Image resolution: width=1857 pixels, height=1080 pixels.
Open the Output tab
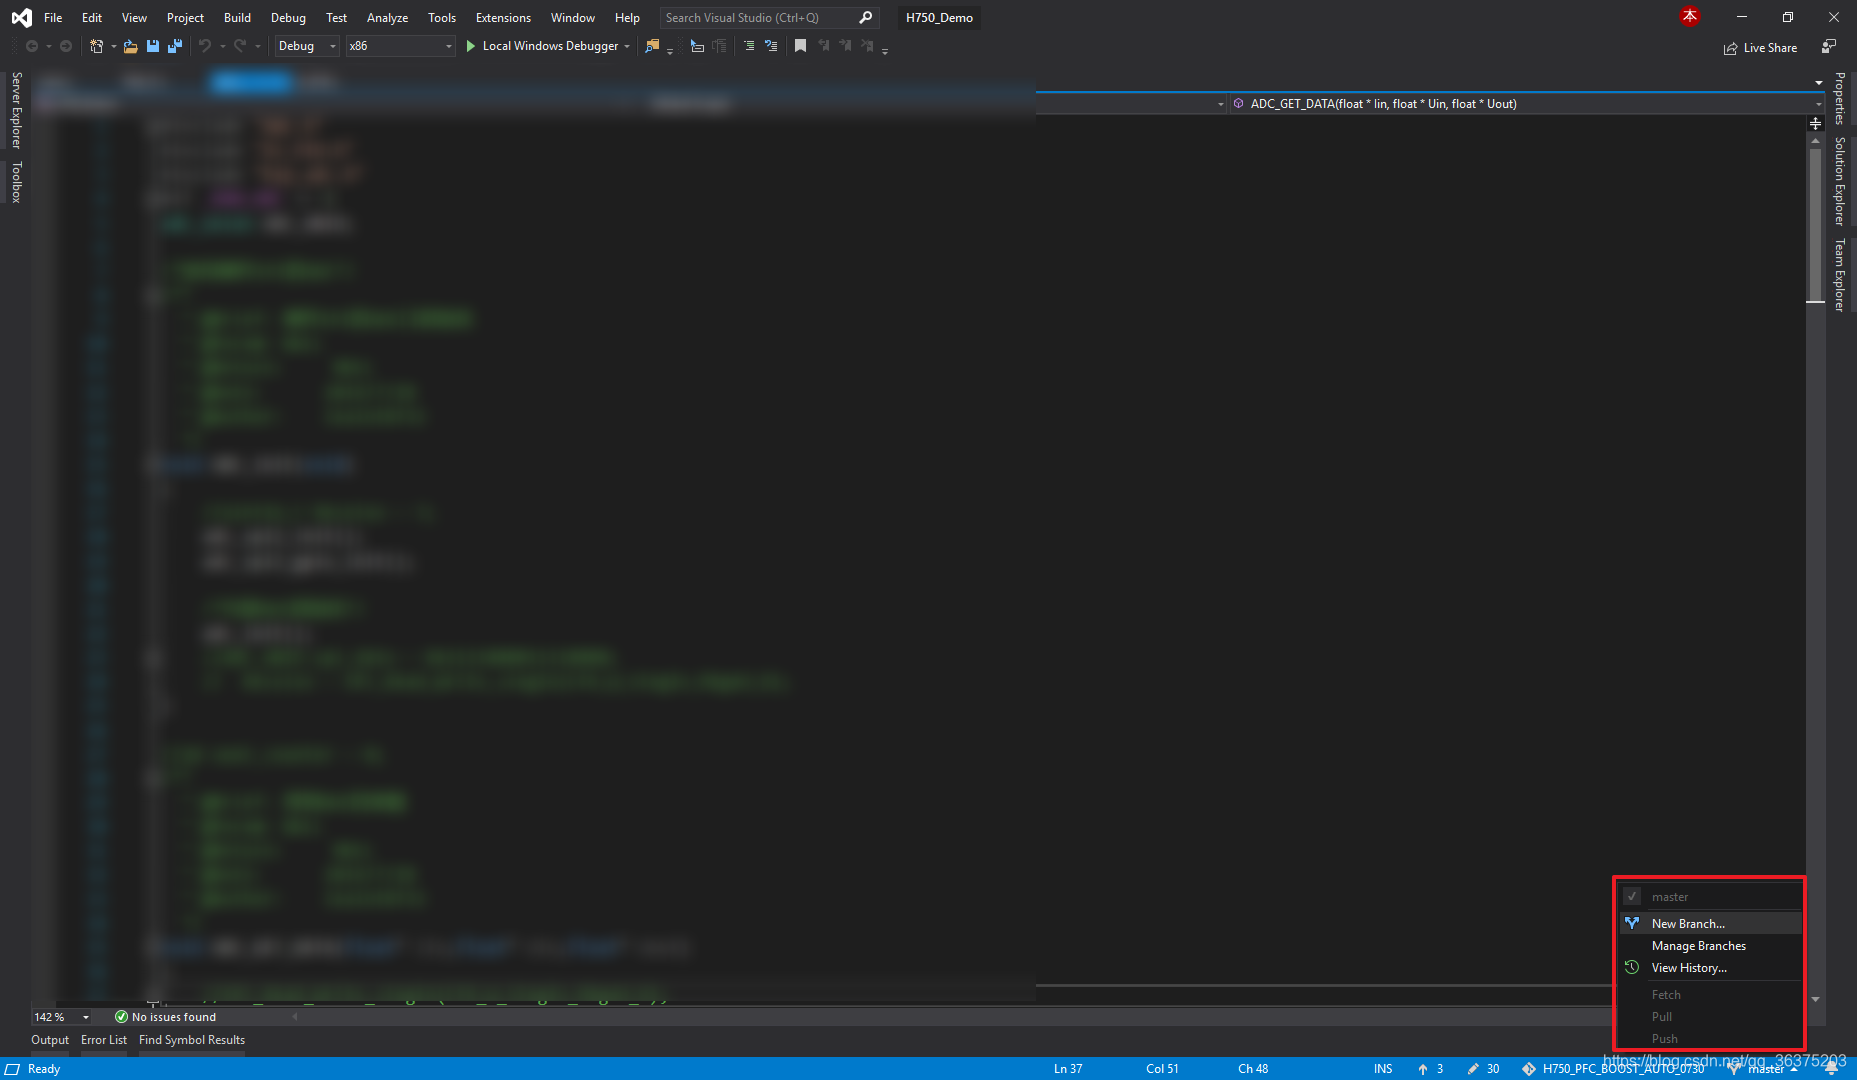click(x=50, y=1040)
